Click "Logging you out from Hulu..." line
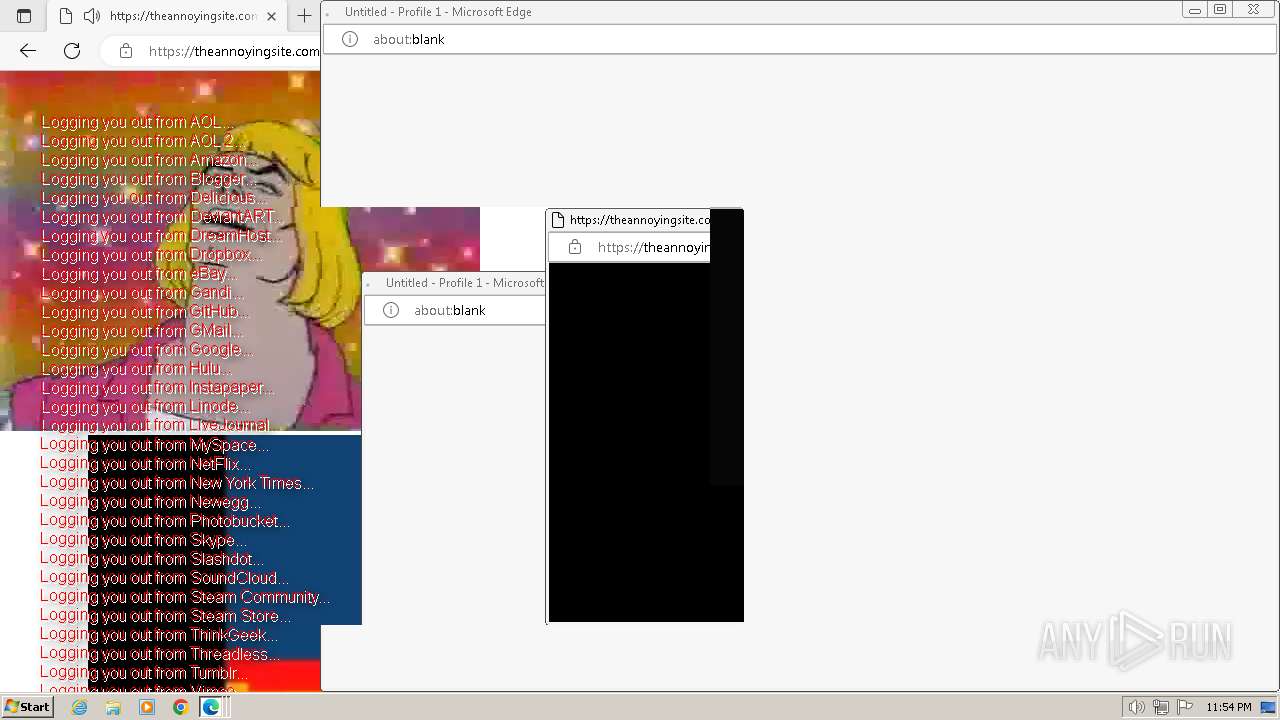Viewport: 1280px width, 720px height. 137,369
